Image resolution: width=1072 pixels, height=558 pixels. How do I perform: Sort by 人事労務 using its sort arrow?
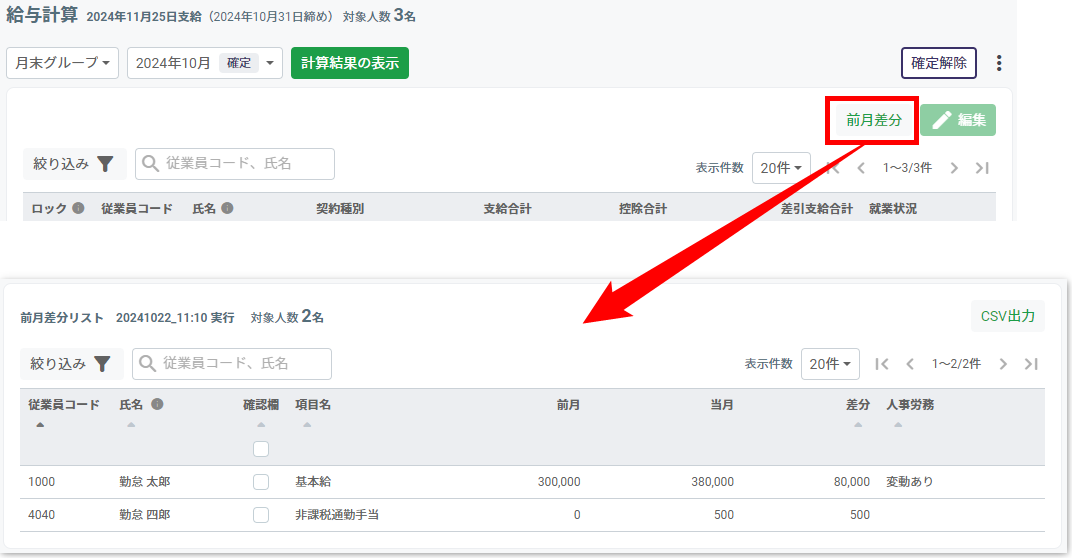pos(898,425)
